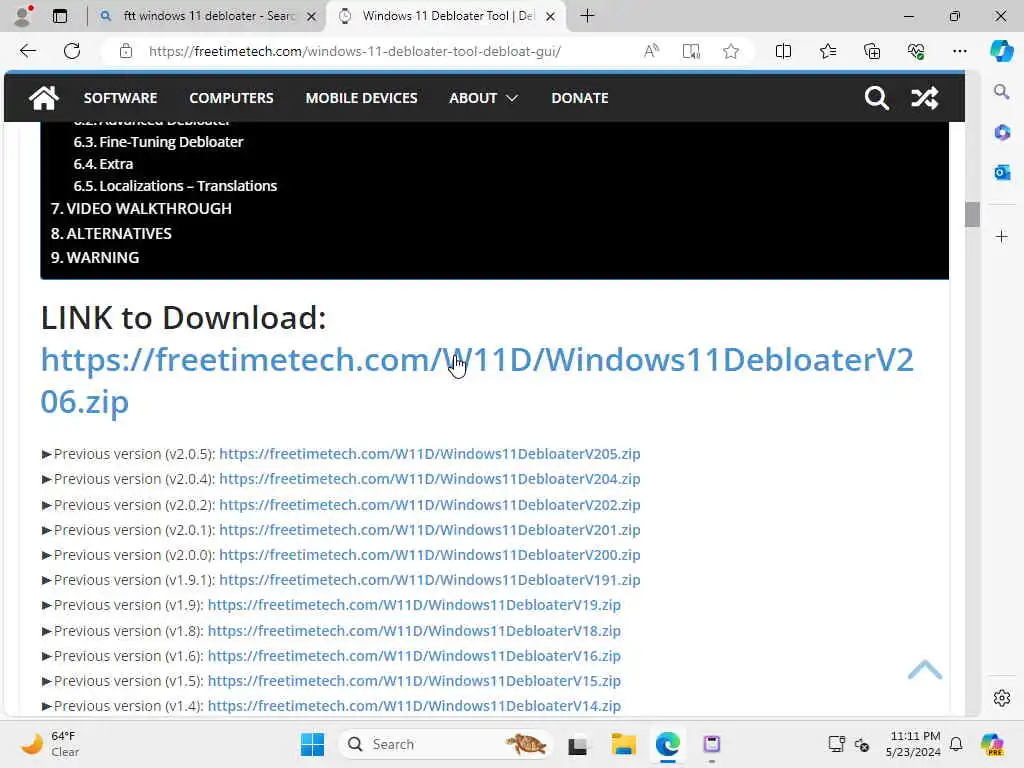Open the Collections icon
Viewport: 1024px width, 768px height.
pos(872,51)
